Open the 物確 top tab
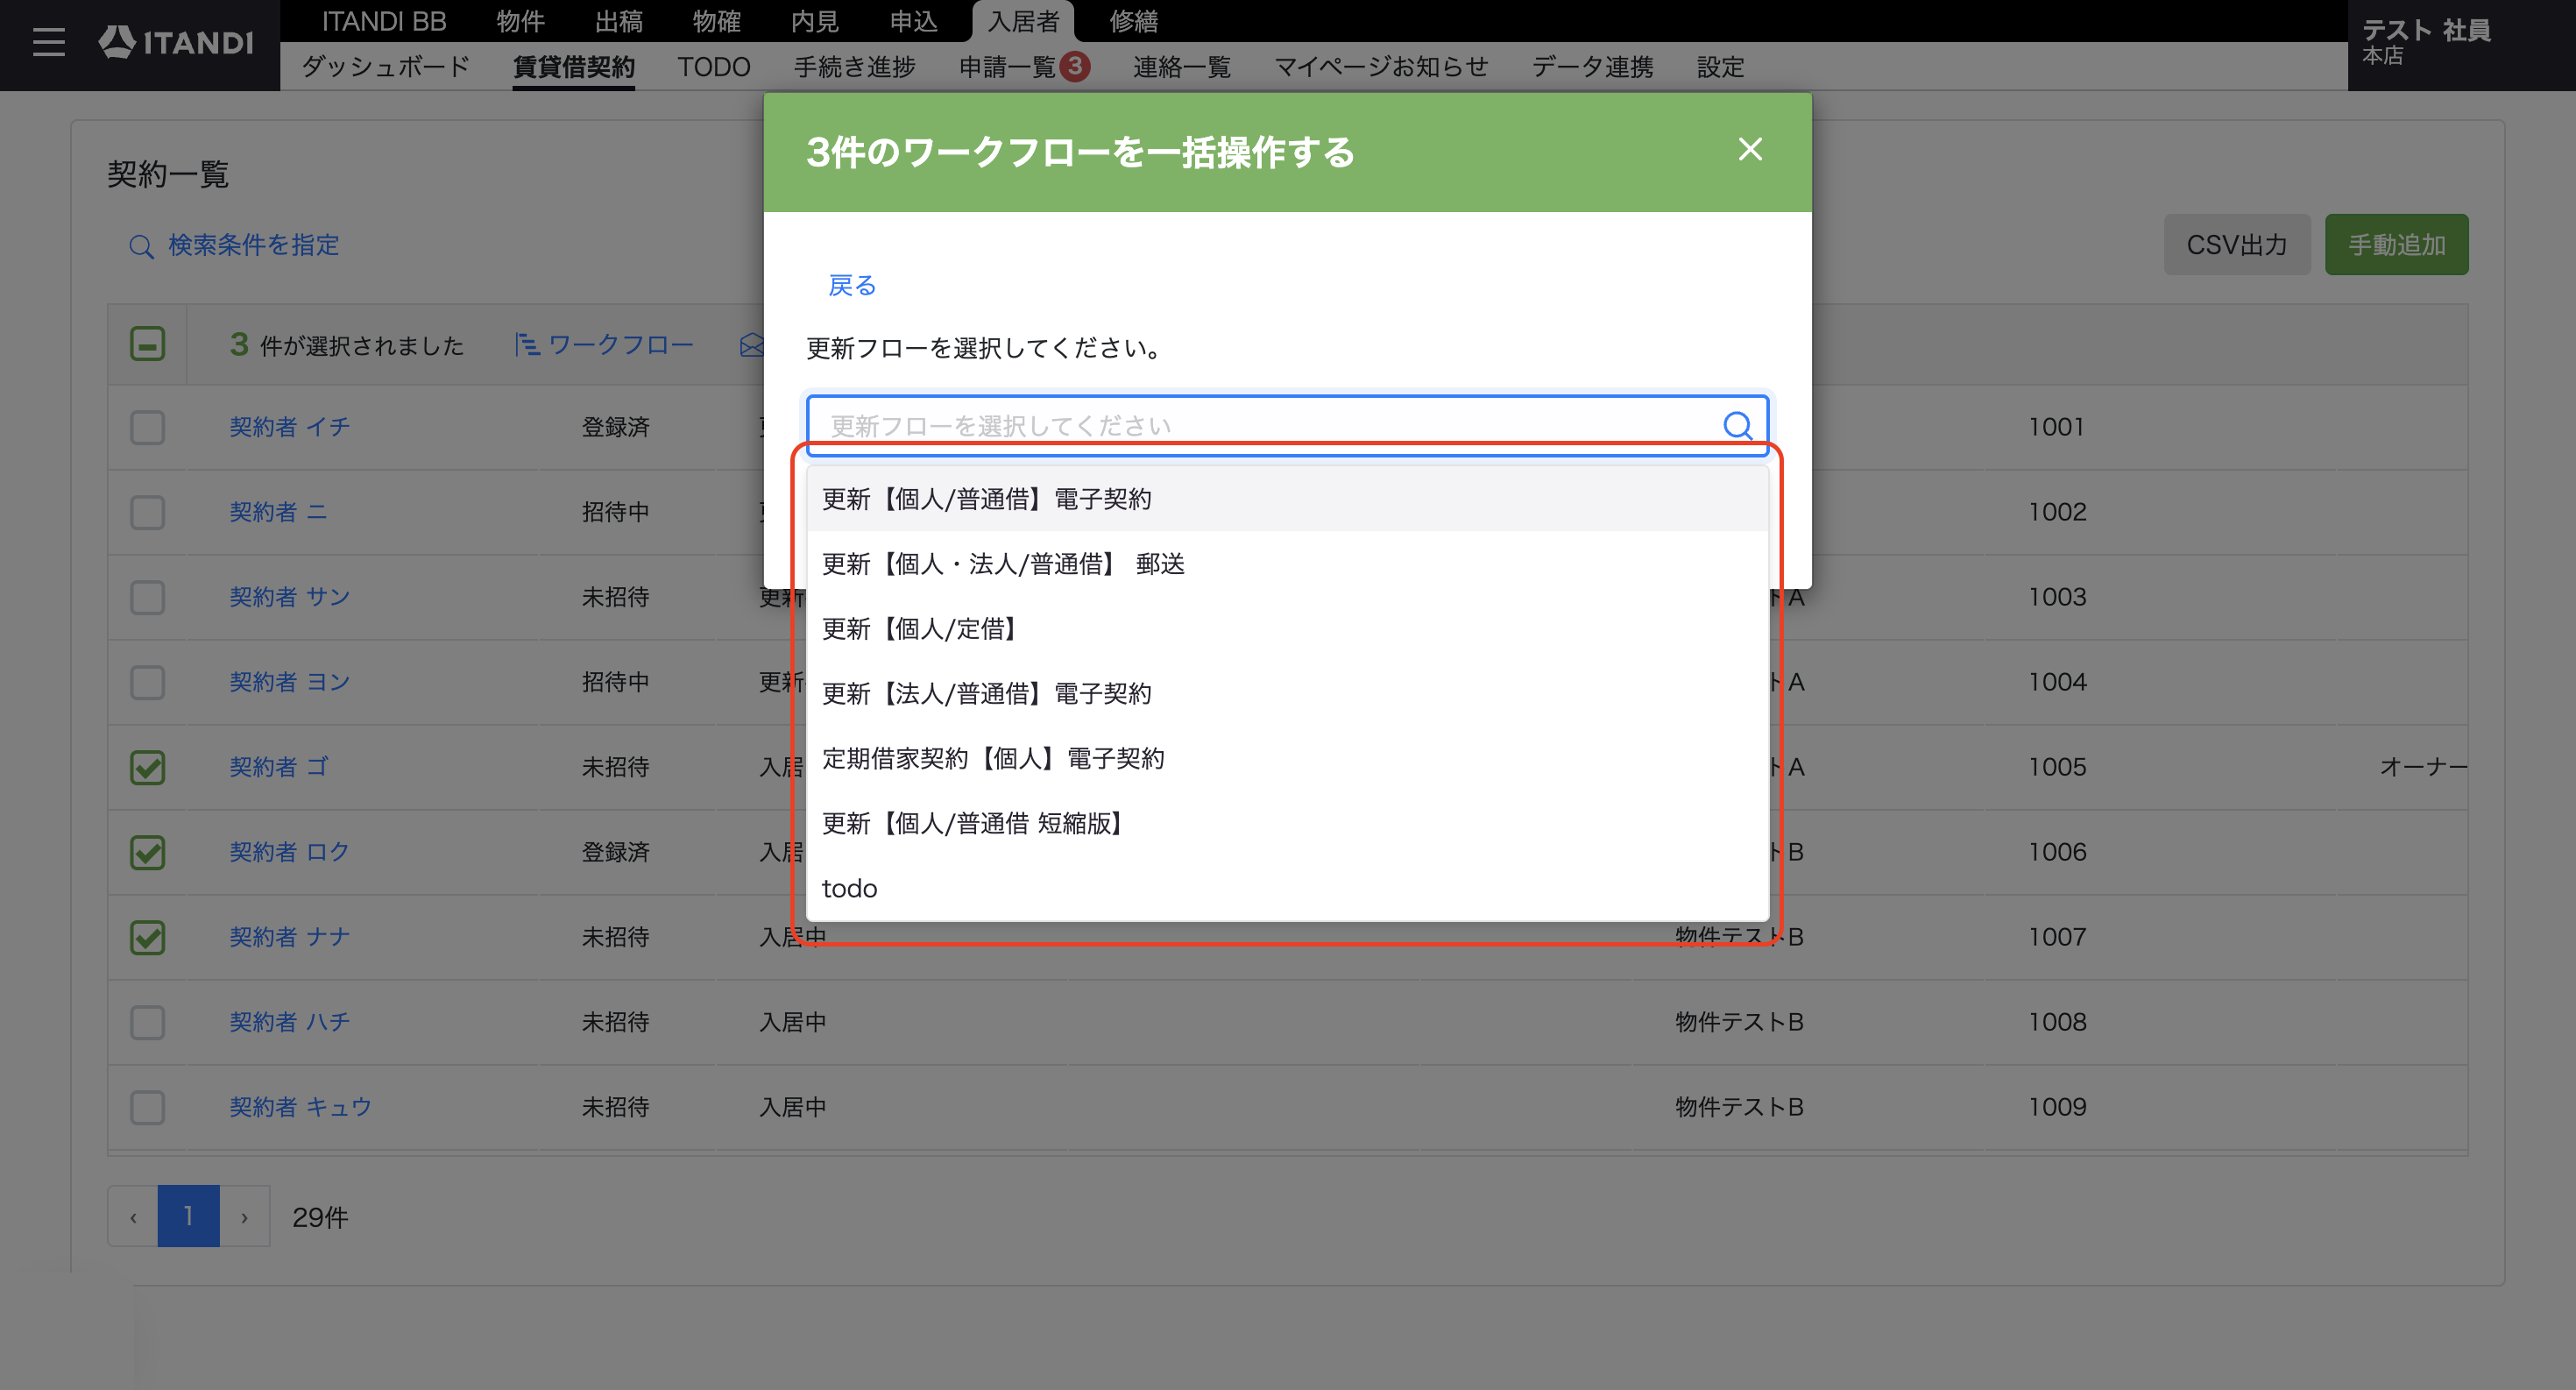 pyautogui.click(x=716, y=21)
